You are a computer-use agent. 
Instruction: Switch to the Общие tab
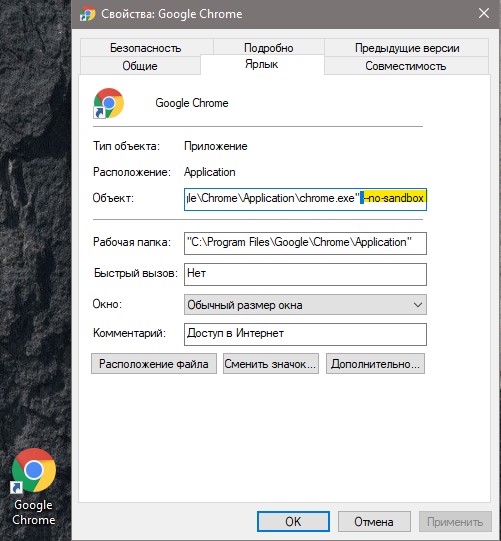coord(140,66)
